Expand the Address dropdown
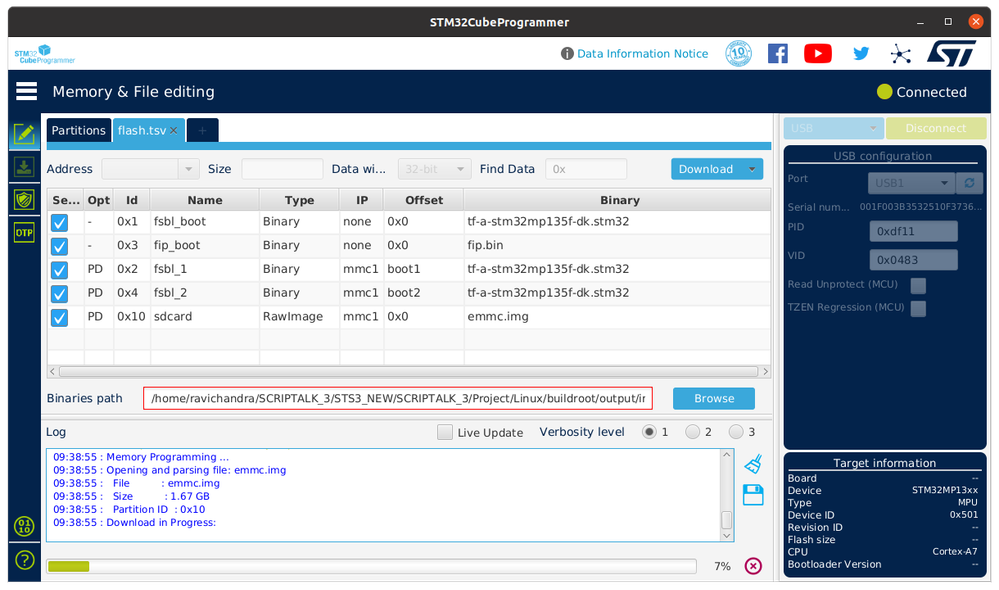Image resolution: width=999 pixels, height=590 pixels. [188, 169]
